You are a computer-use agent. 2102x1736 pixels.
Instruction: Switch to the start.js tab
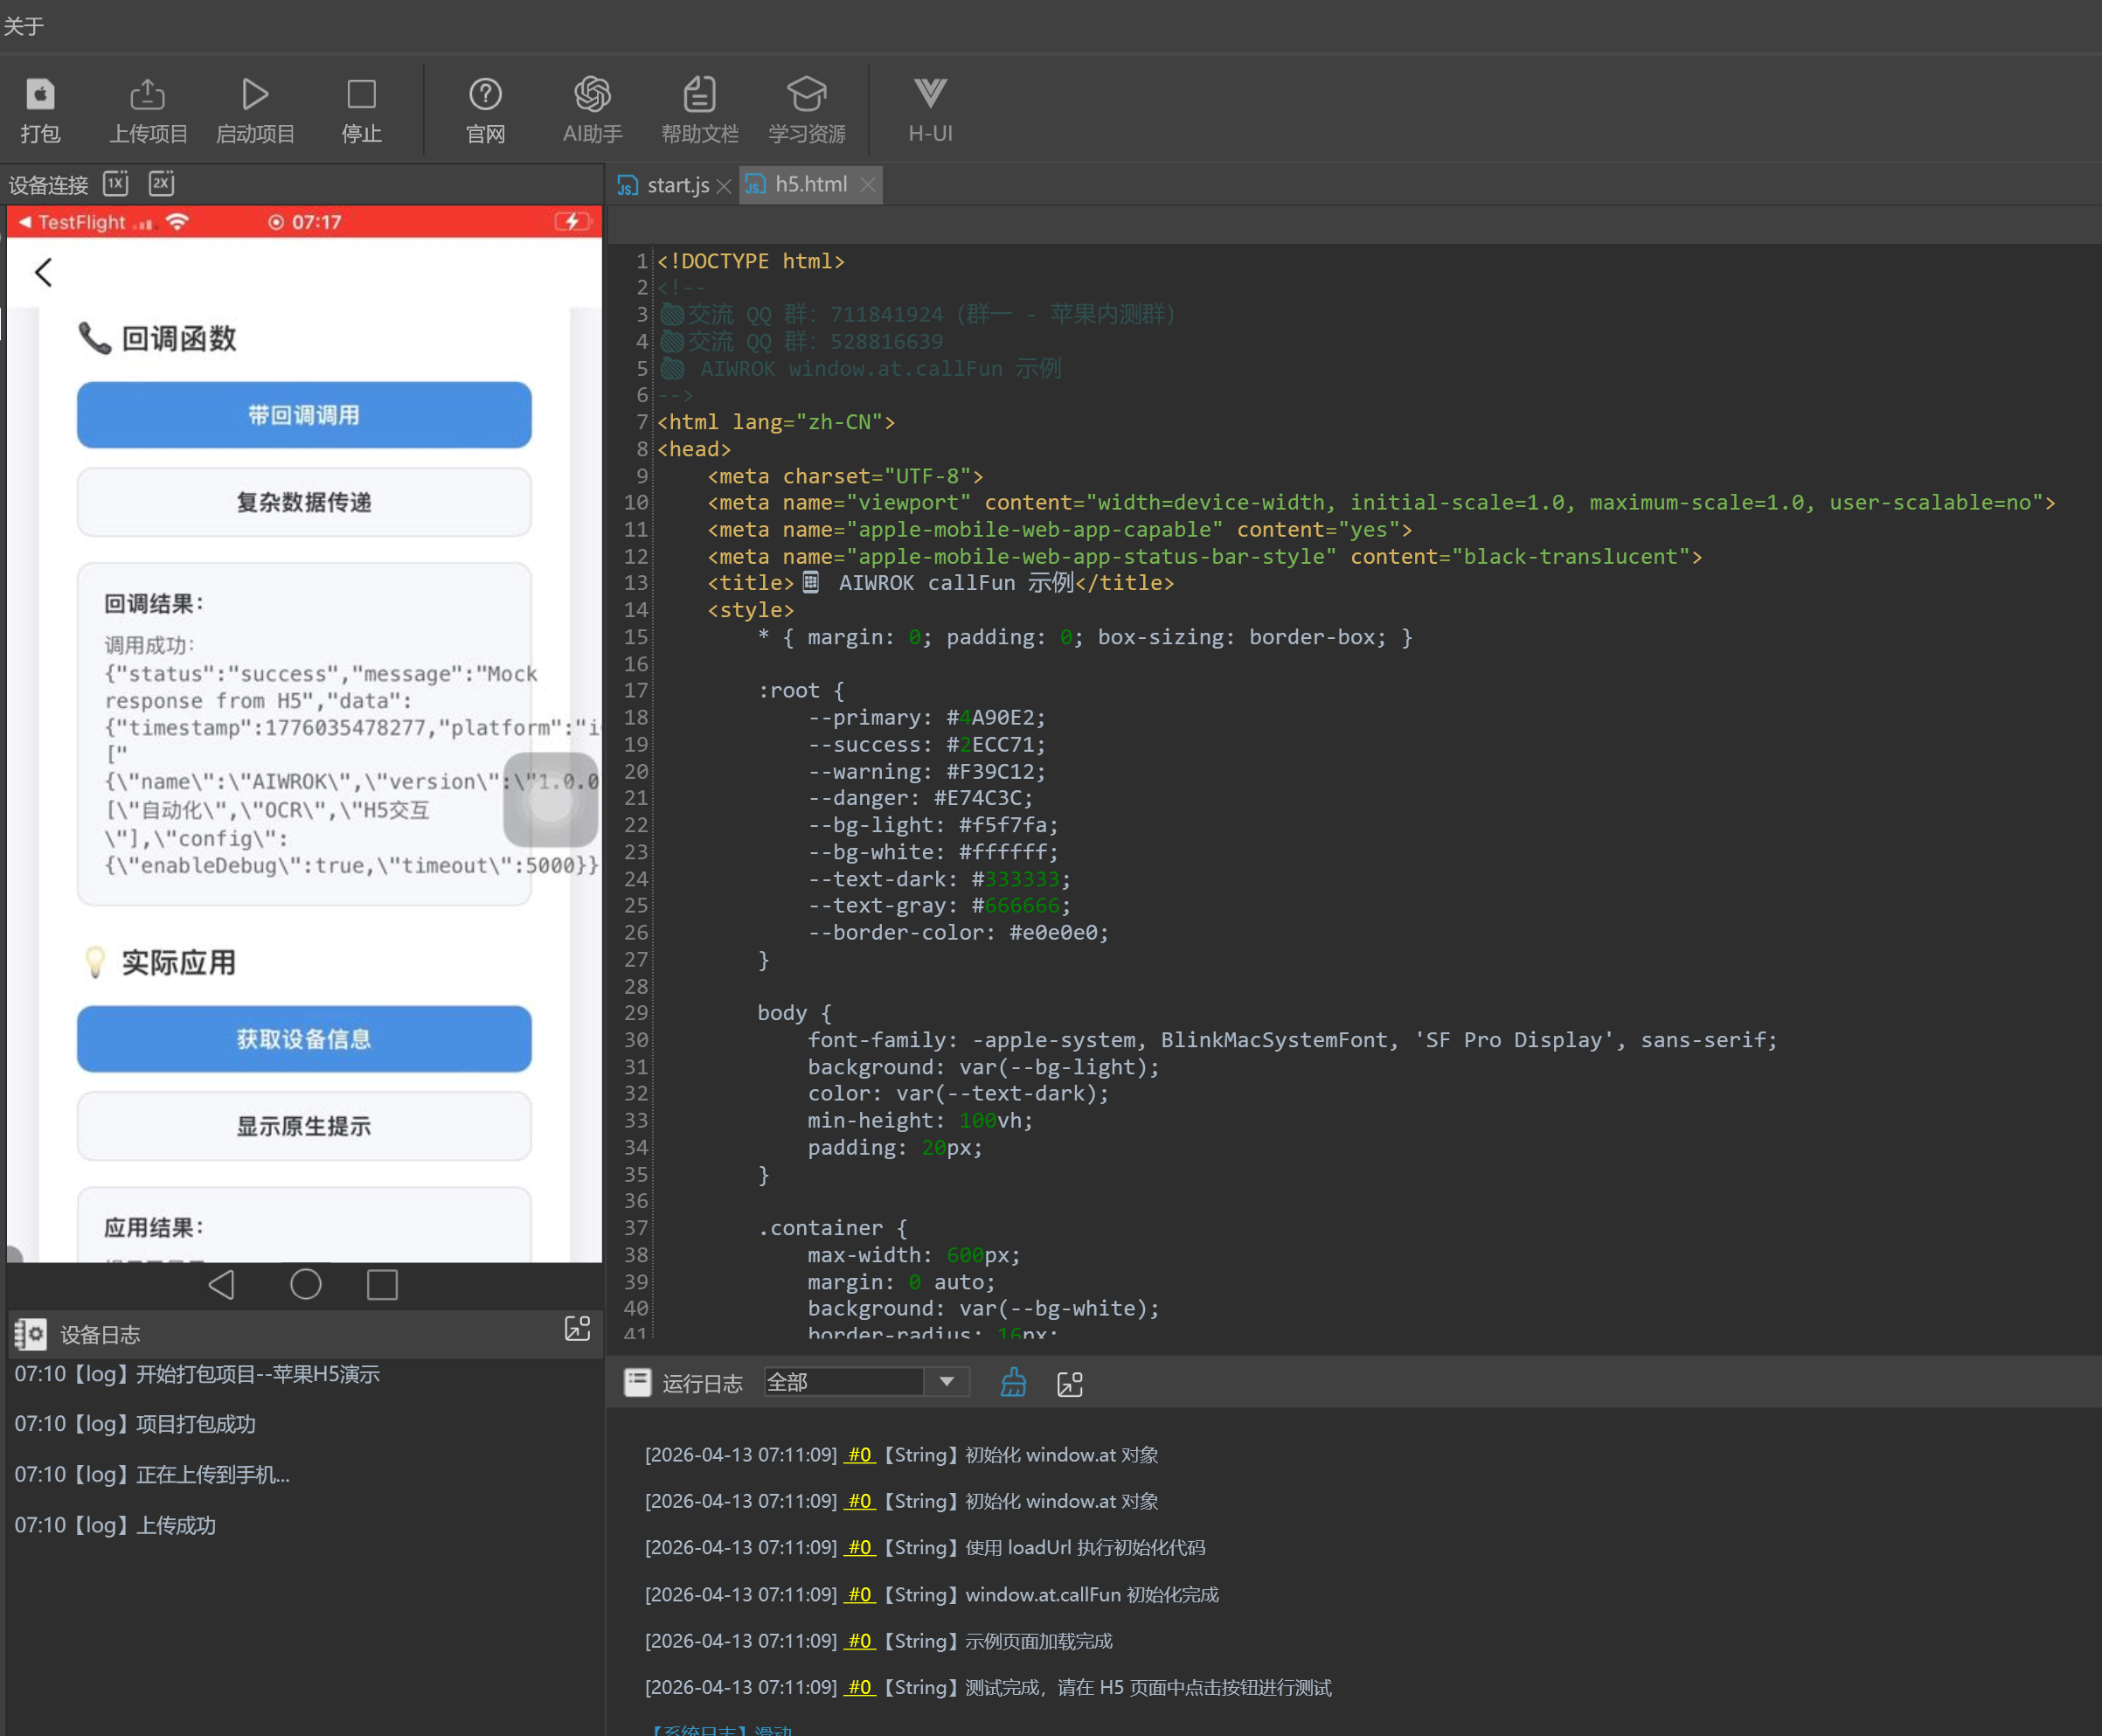[x=677, y=185]
